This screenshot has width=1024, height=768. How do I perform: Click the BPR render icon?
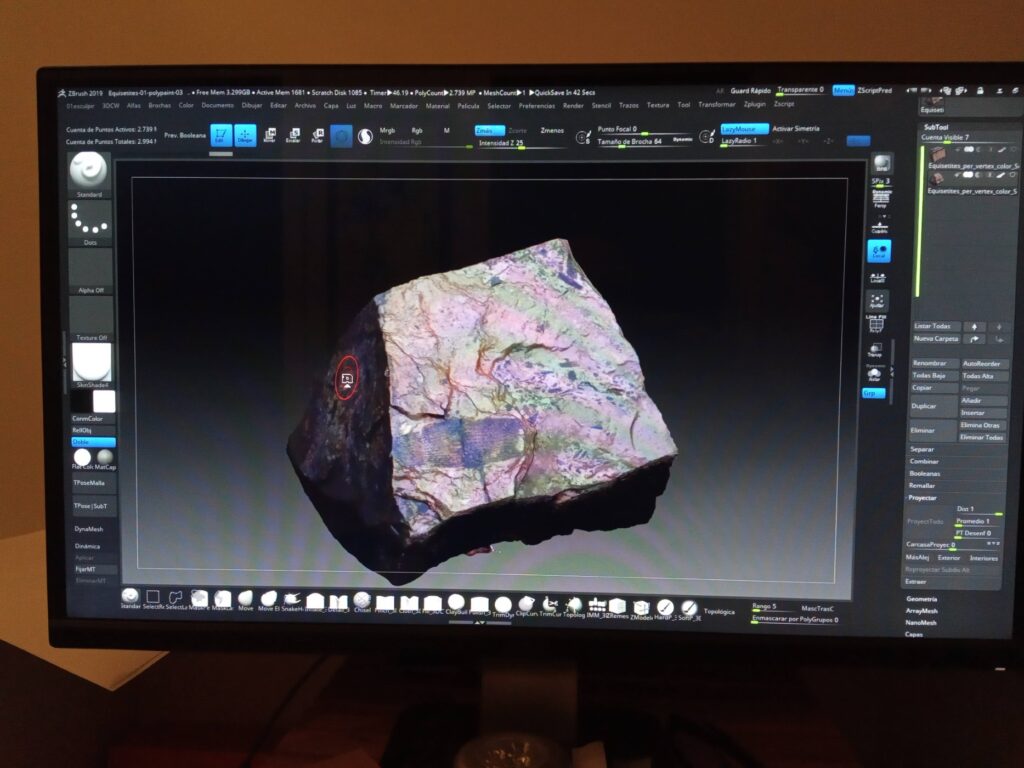click(882, 163)
